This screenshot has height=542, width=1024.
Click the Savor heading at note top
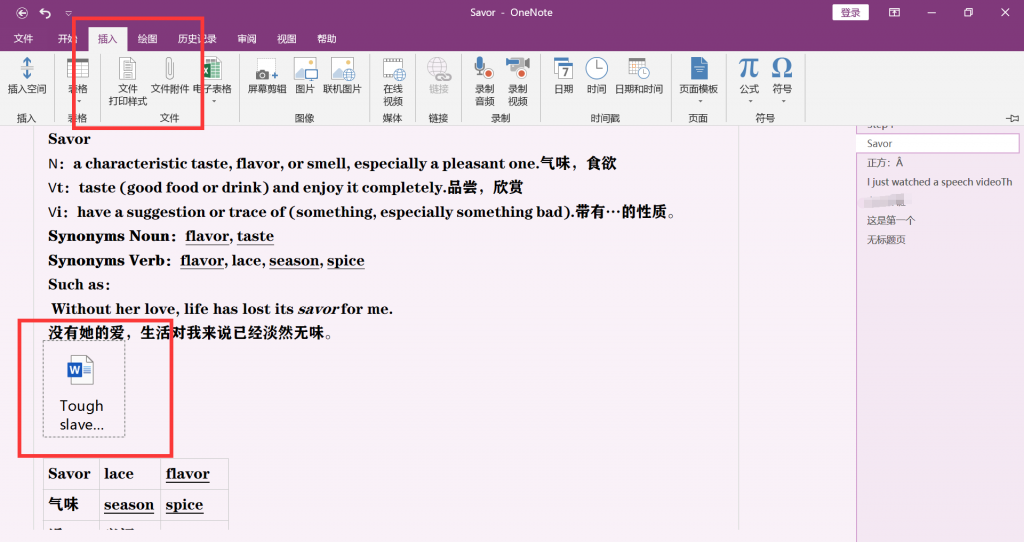pyautogui.click(x=69, y=139)
